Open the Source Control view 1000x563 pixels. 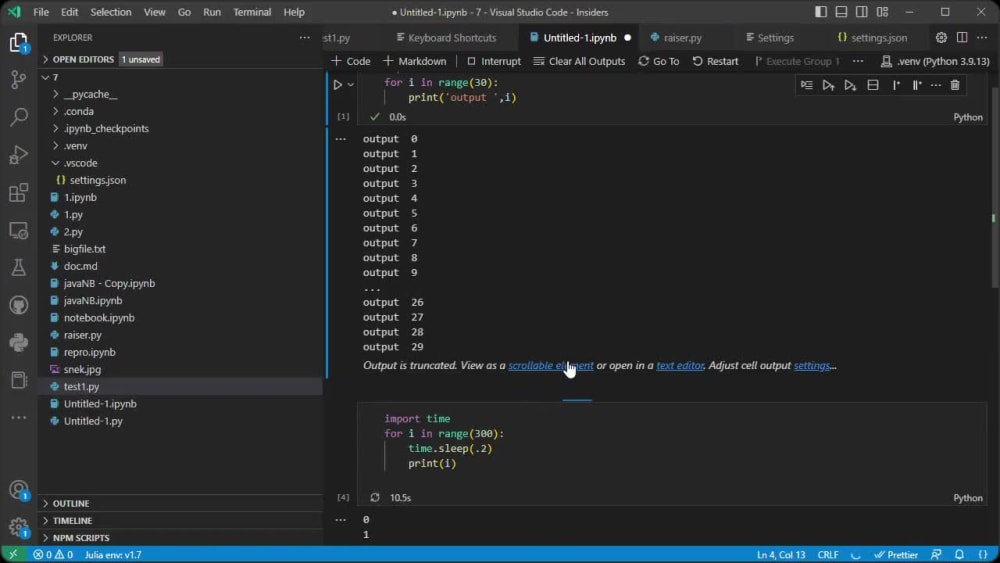[x=18, y=80]
